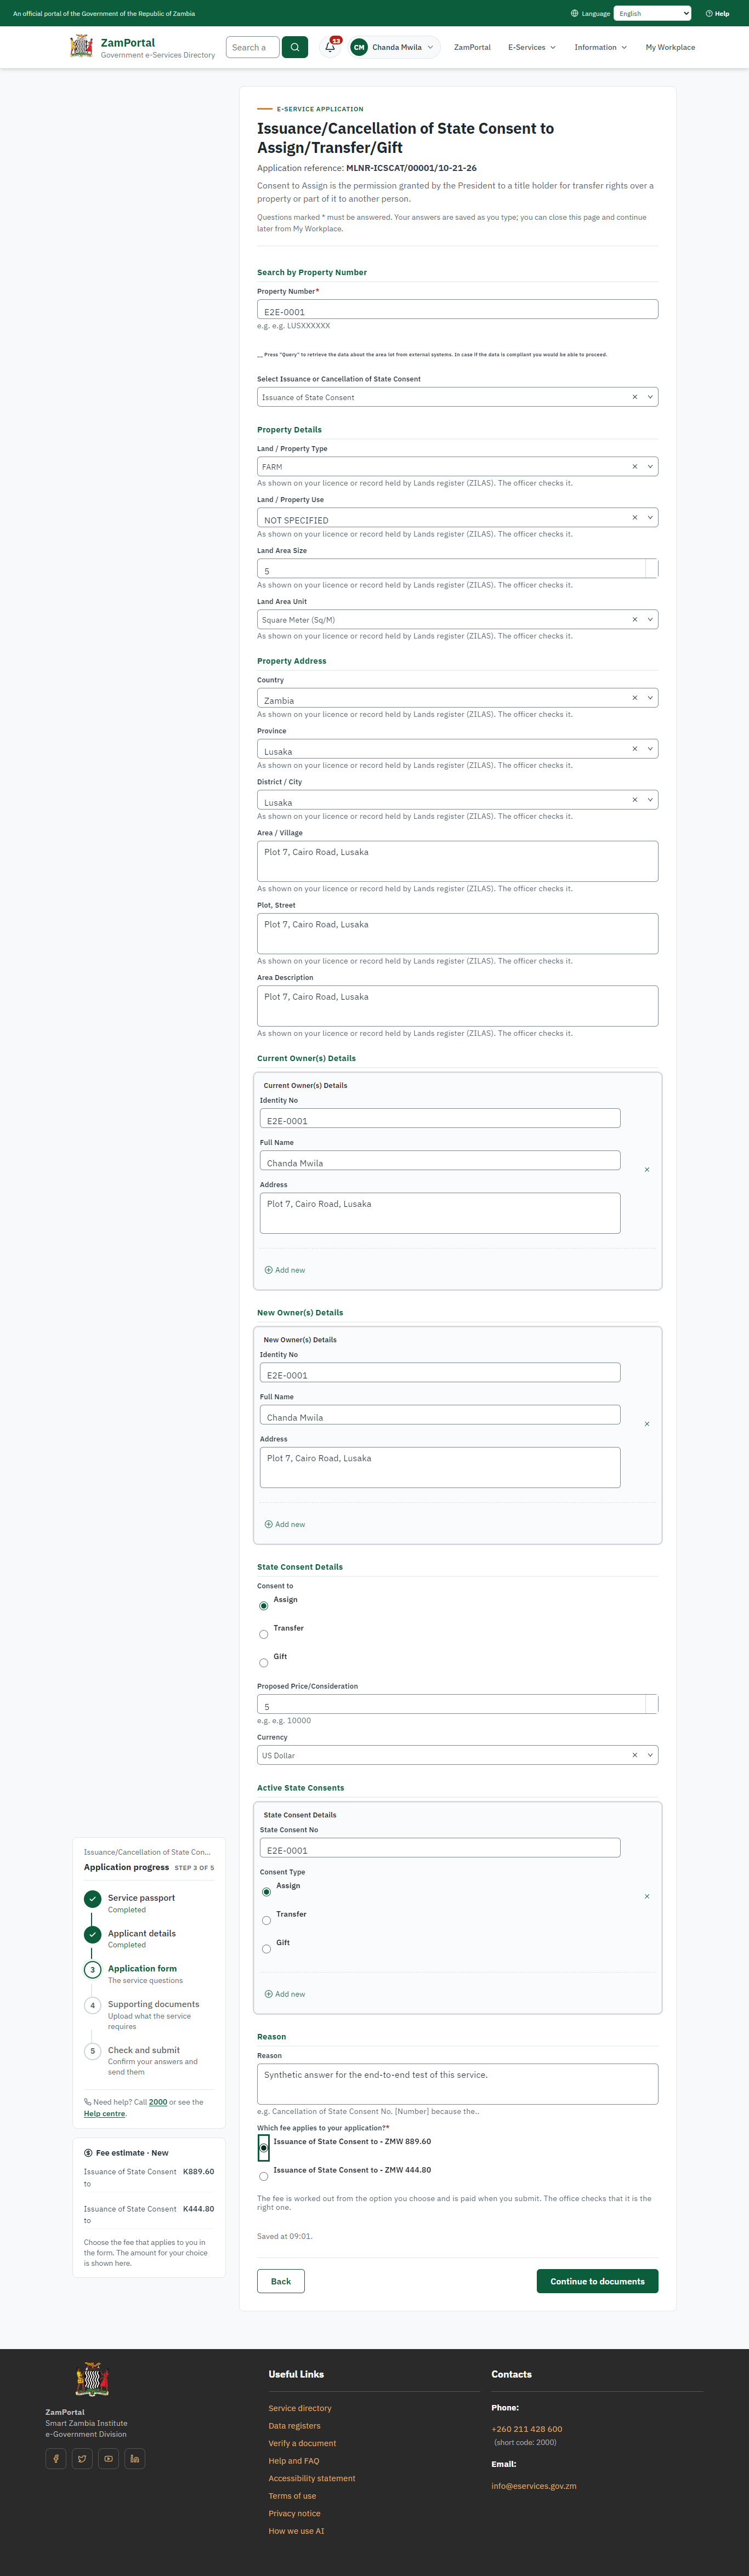
Task: Select Transfer under Consent to
Action: pyautogui.click(x=264, y=1634)
